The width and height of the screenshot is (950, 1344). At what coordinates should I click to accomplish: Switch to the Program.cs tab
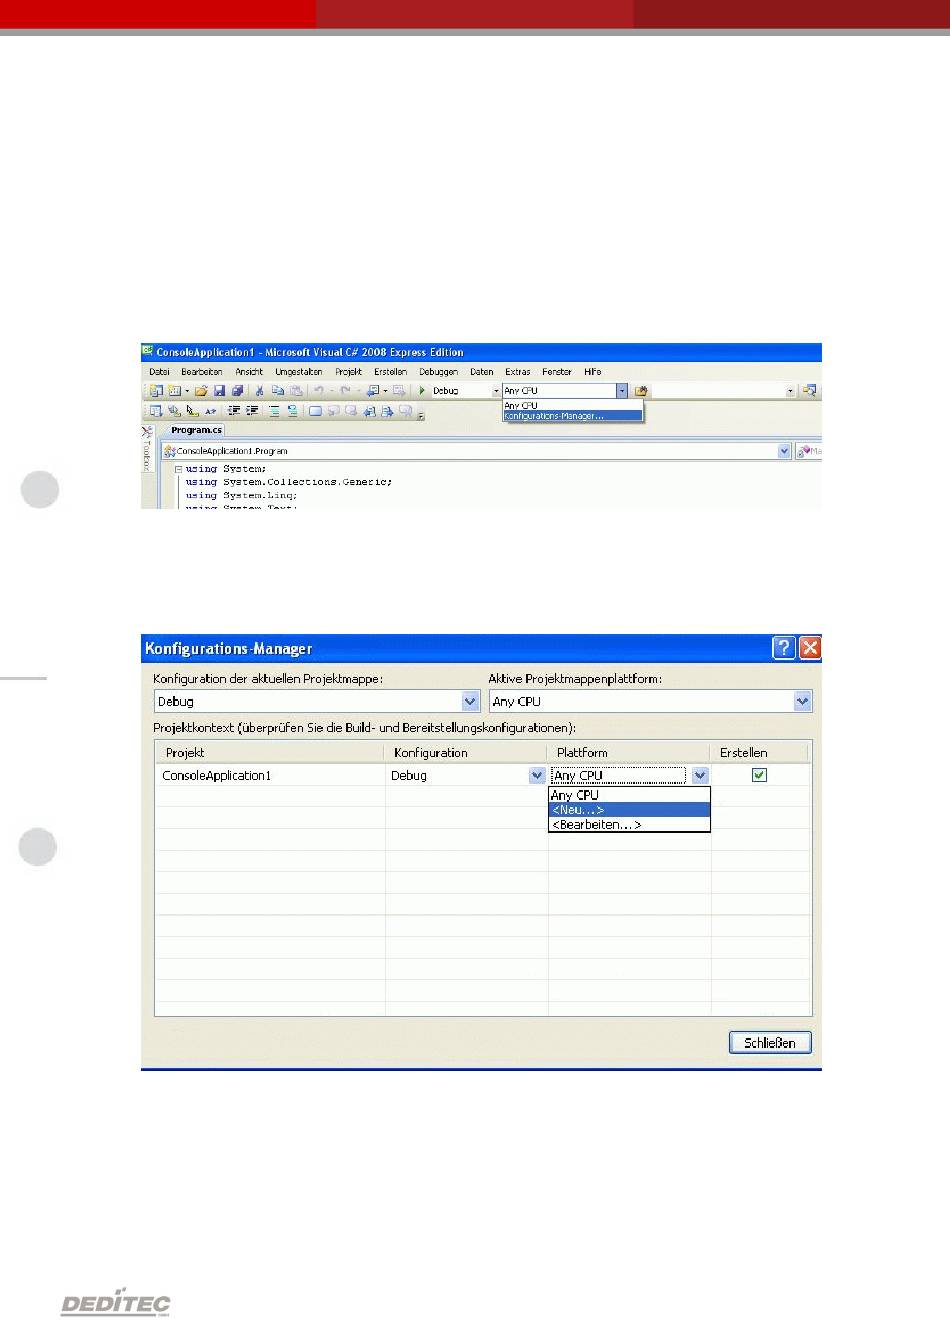(196, 430)
